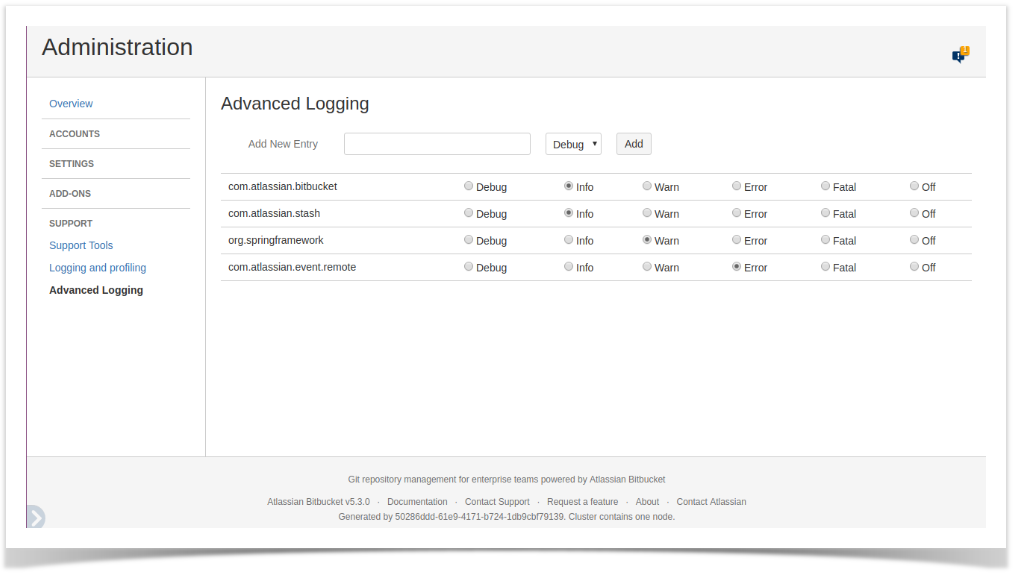Set org.springframework to Fatal

[x=825, y=239]
